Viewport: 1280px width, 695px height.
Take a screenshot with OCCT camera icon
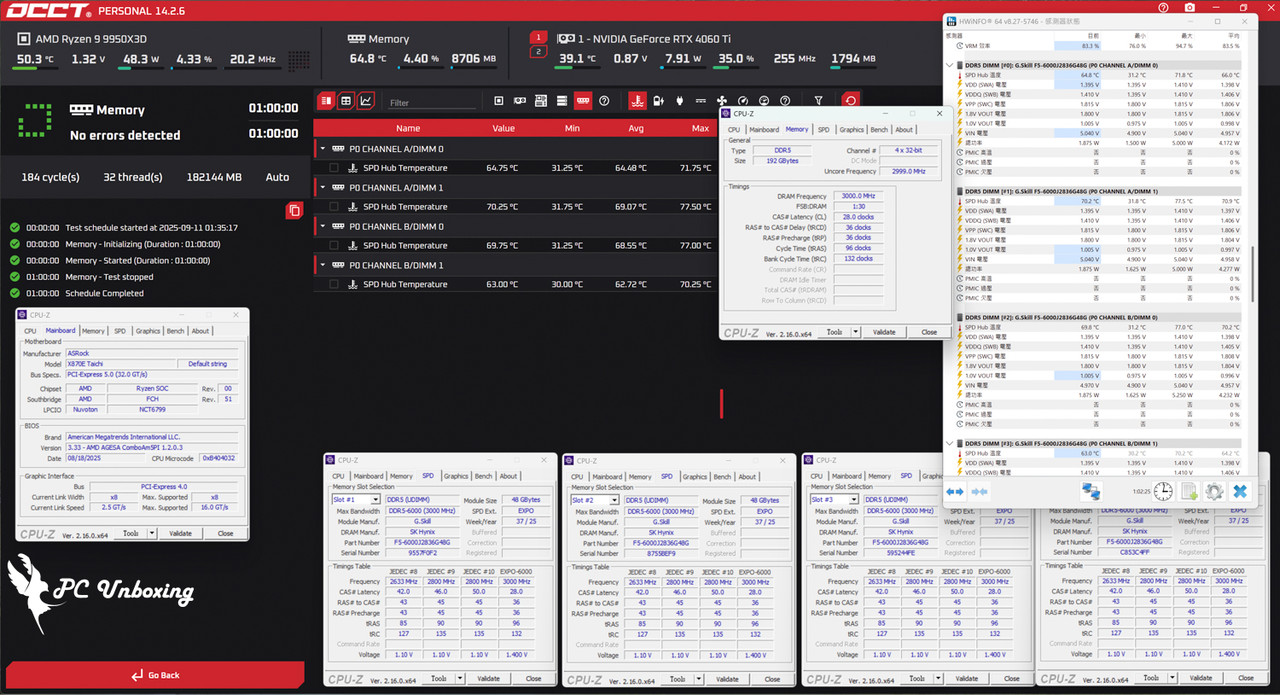[1189, 8]
